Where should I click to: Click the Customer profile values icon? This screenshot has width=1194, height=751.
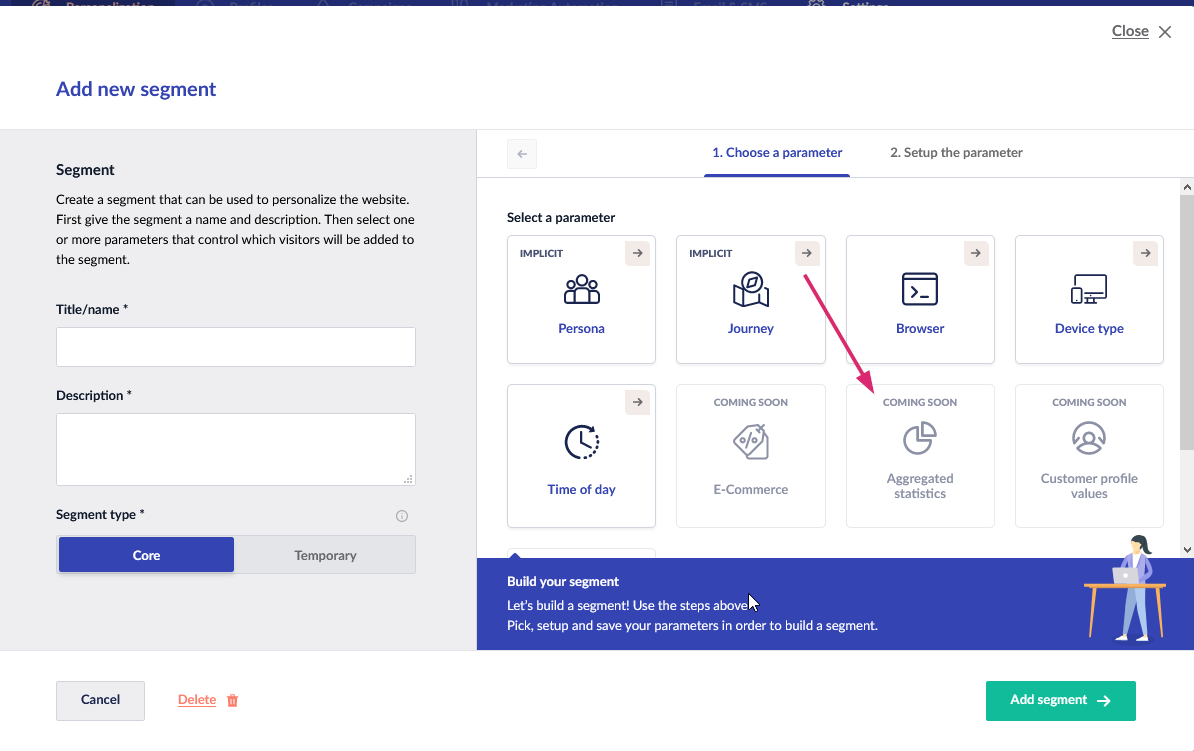tap(1089, 438)
